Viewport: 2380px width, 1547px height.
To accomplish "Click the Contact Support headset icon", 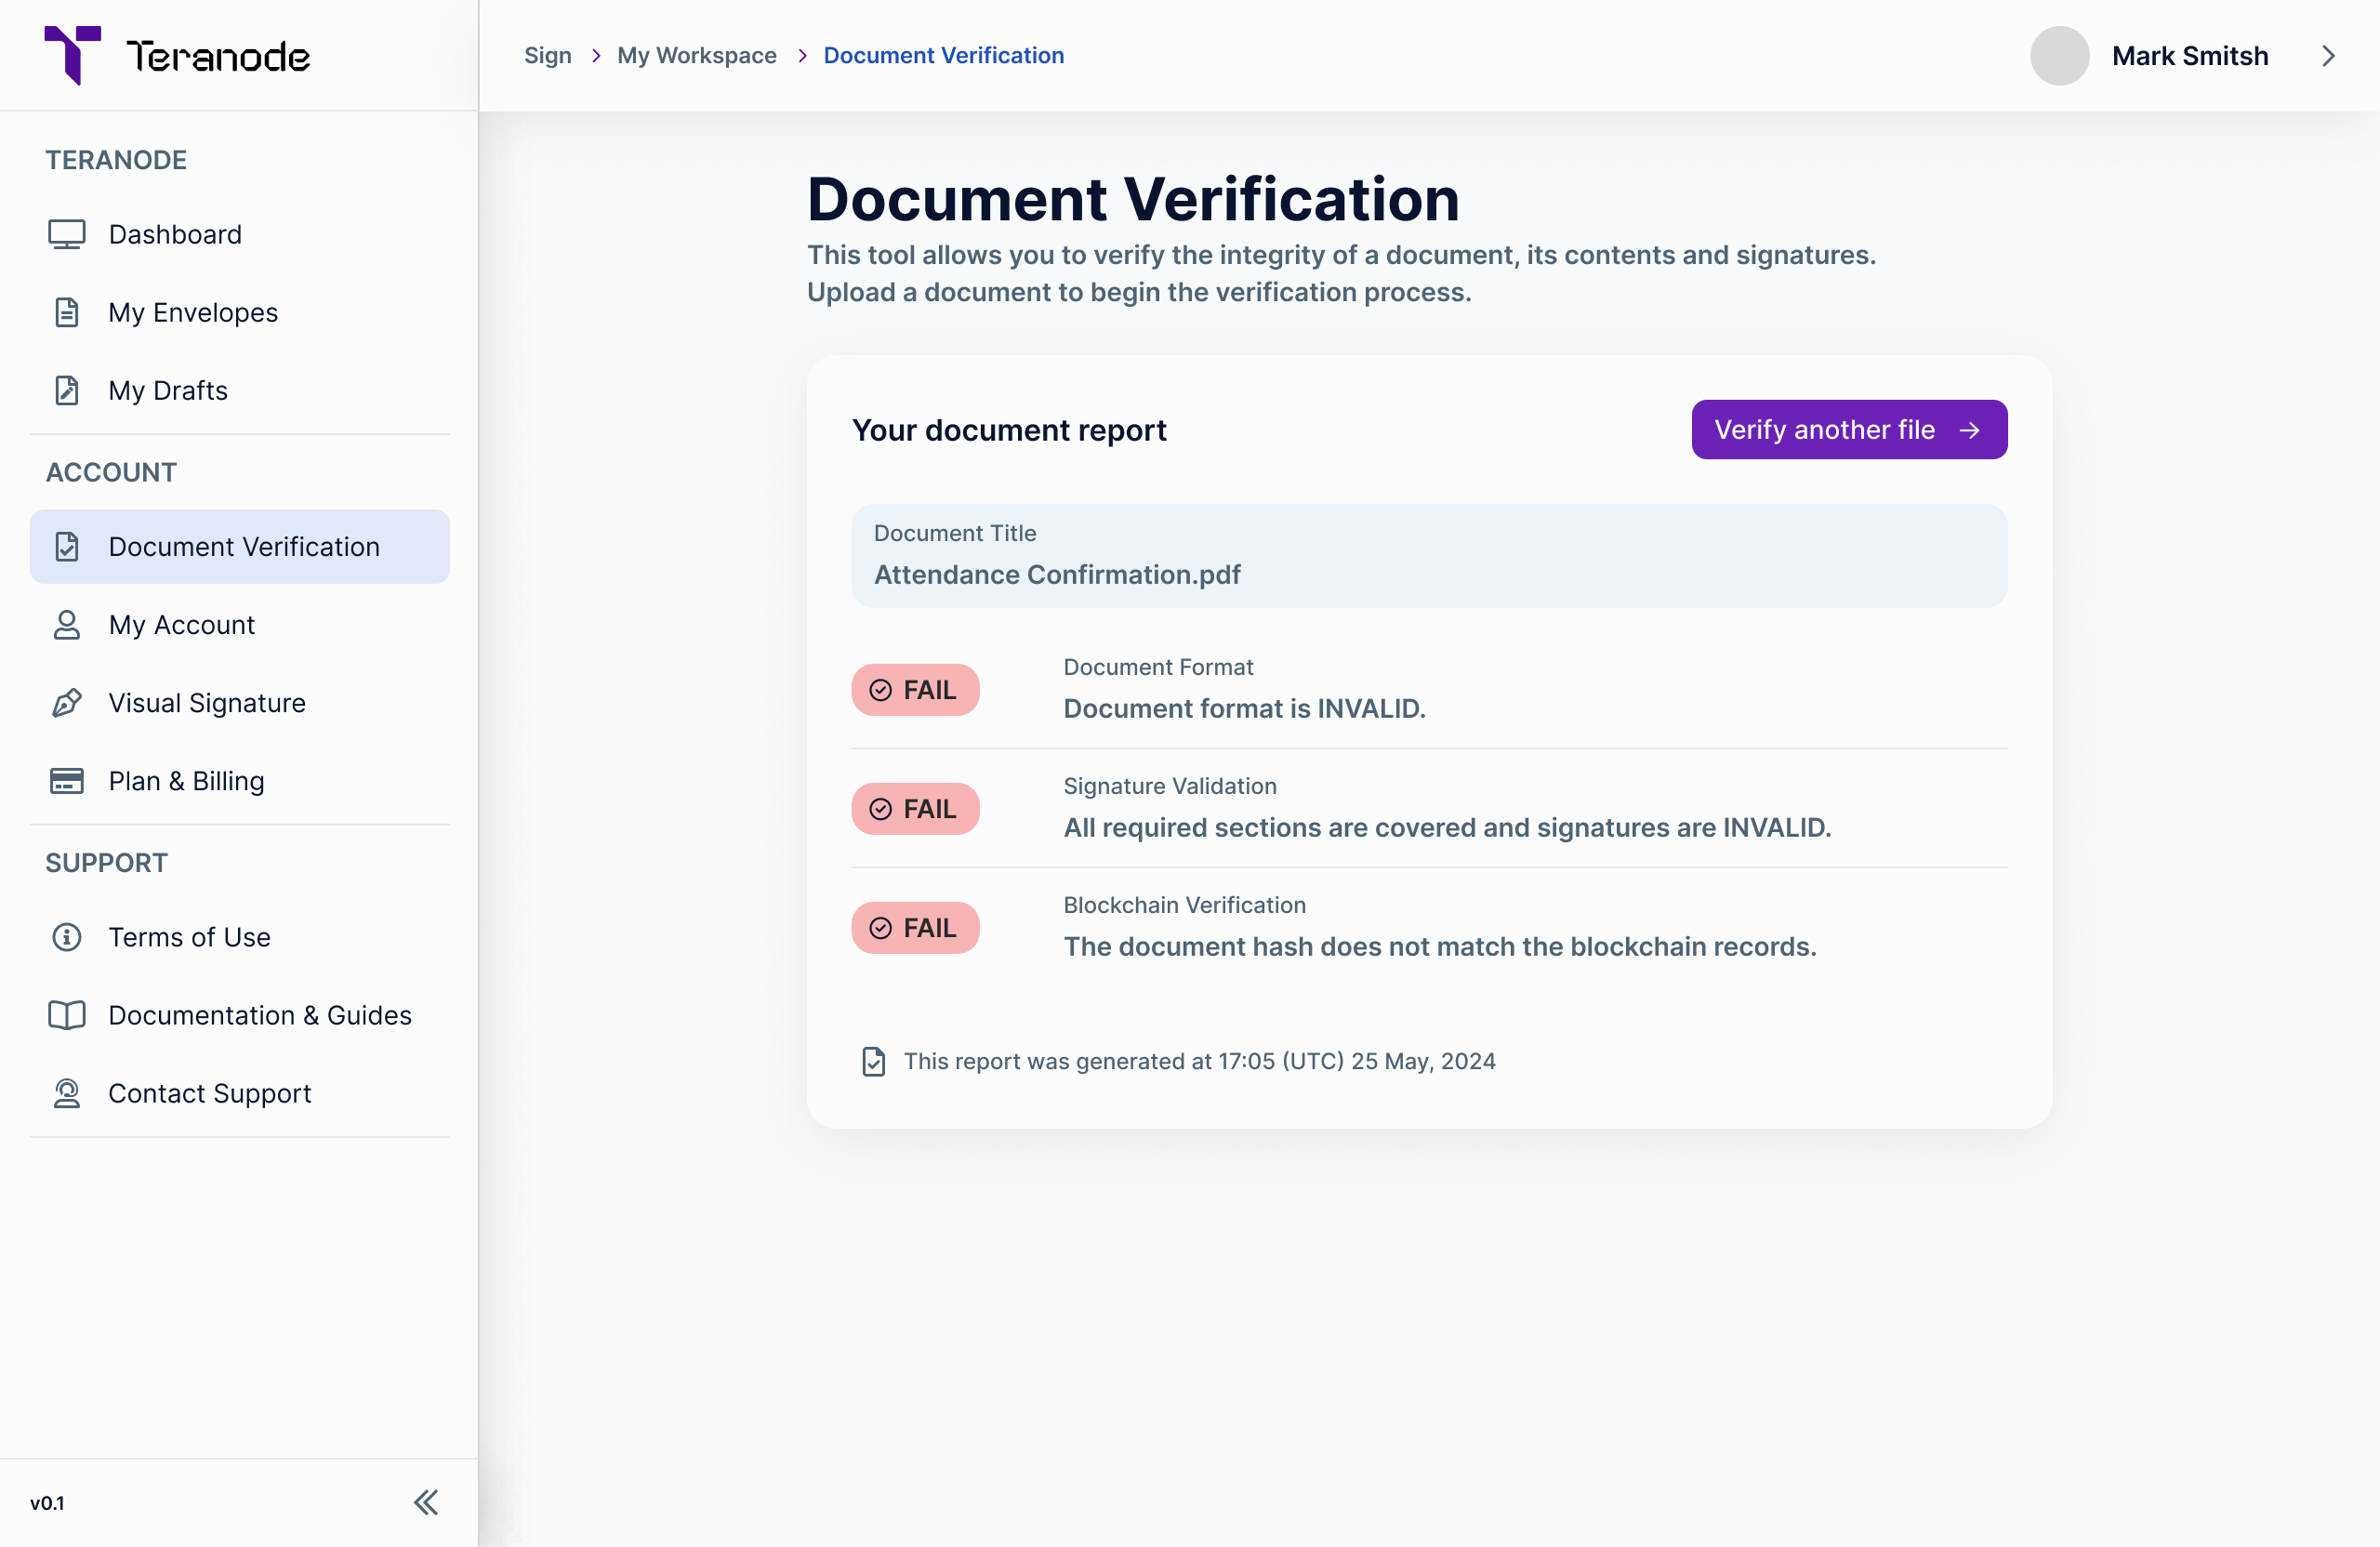I will coord(67,1093).
